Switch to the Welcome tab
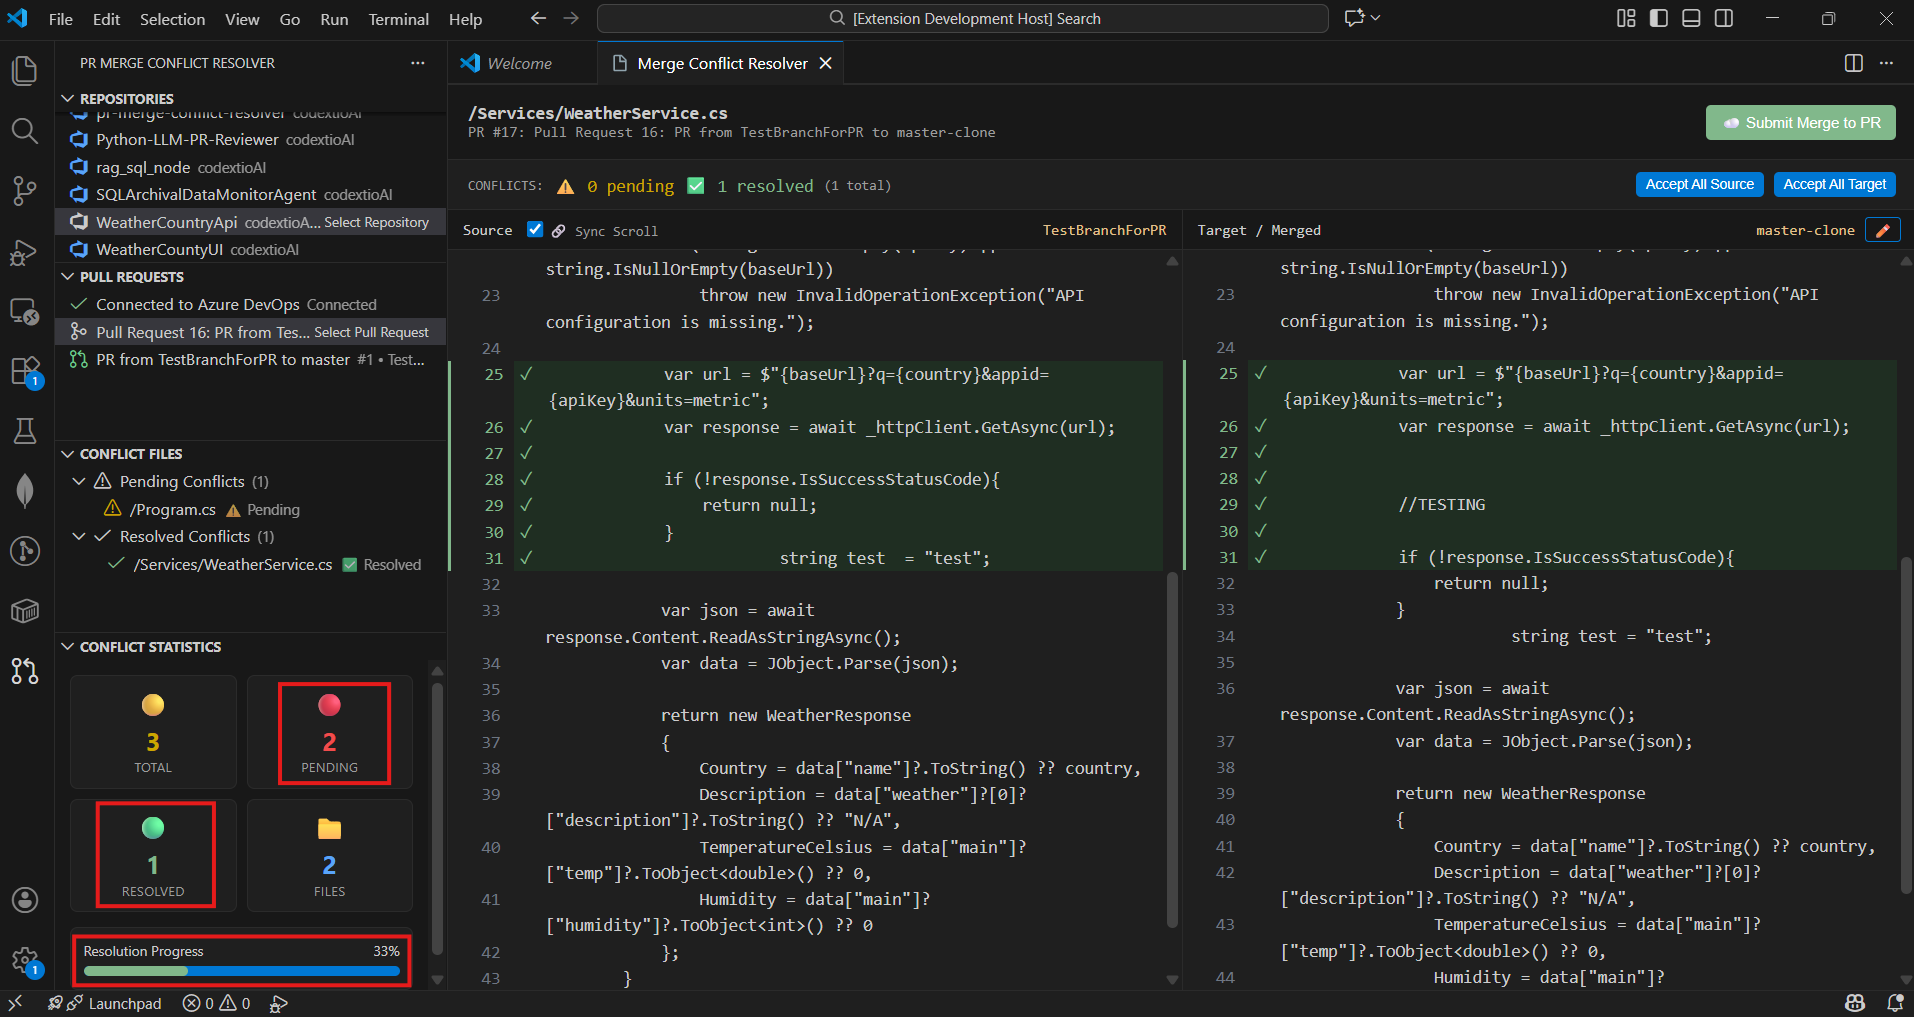Screen dimensions: 1914x1017 click(520, 63)
